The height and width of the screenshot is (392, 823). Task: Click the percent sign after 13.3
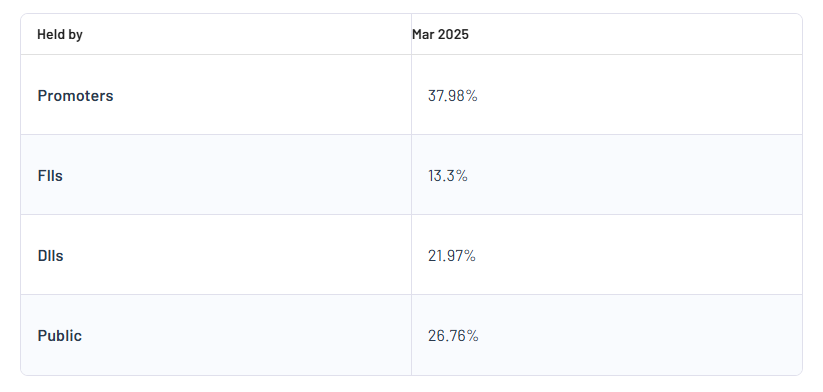pyautogui.click(x=461, y=176)
